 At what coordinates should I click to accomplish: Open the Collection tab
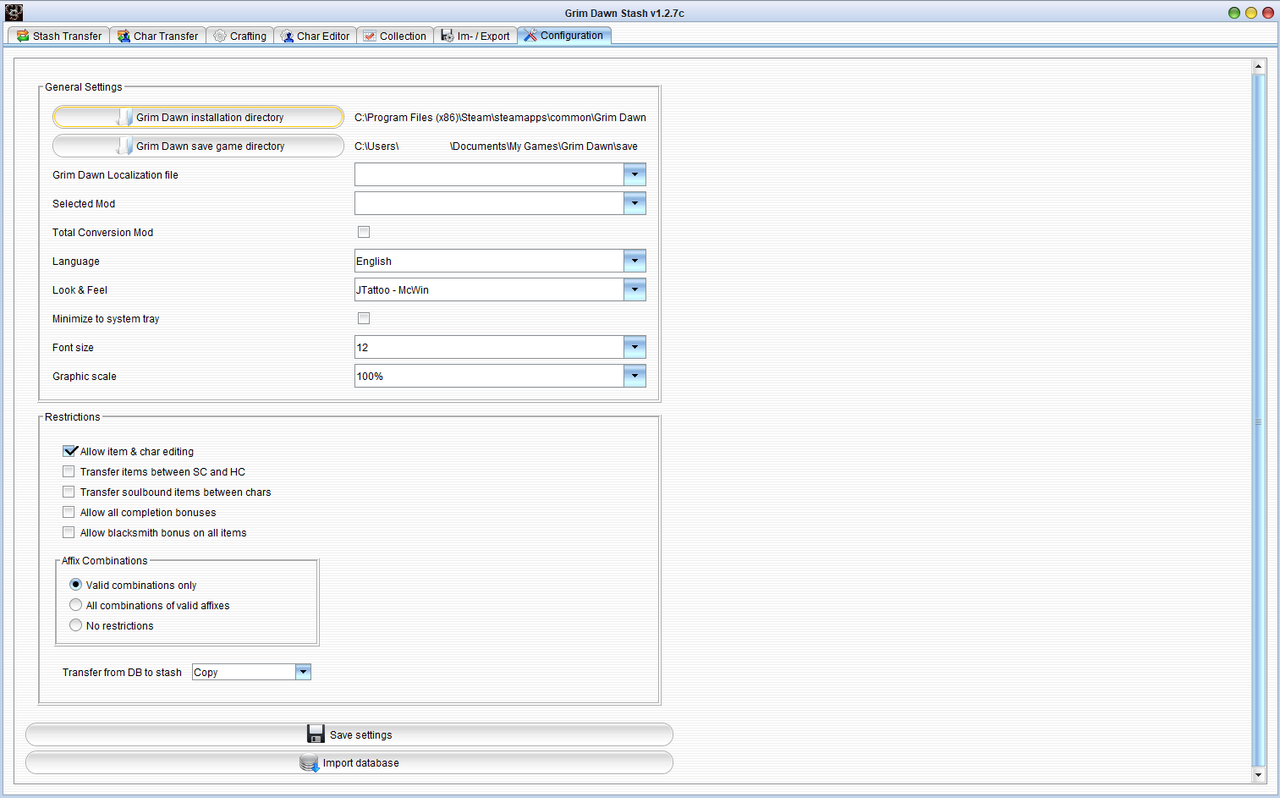(x=395, y=35)
